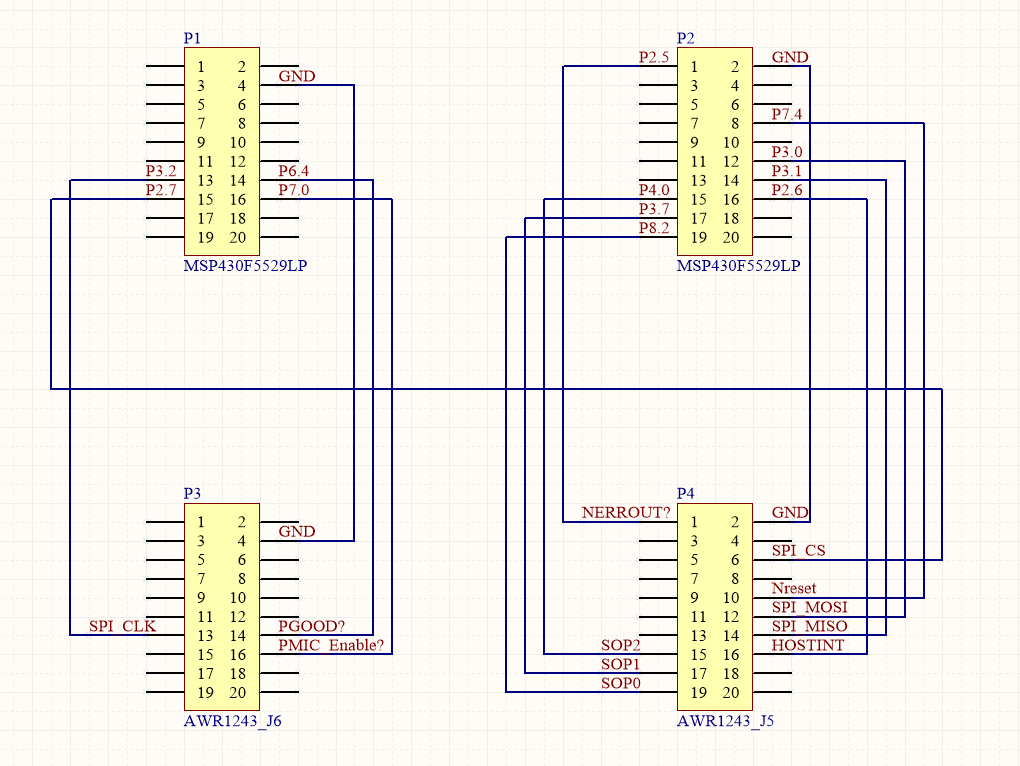
Task: Click the SPI_MOSI net label
Action: point(809,607)
